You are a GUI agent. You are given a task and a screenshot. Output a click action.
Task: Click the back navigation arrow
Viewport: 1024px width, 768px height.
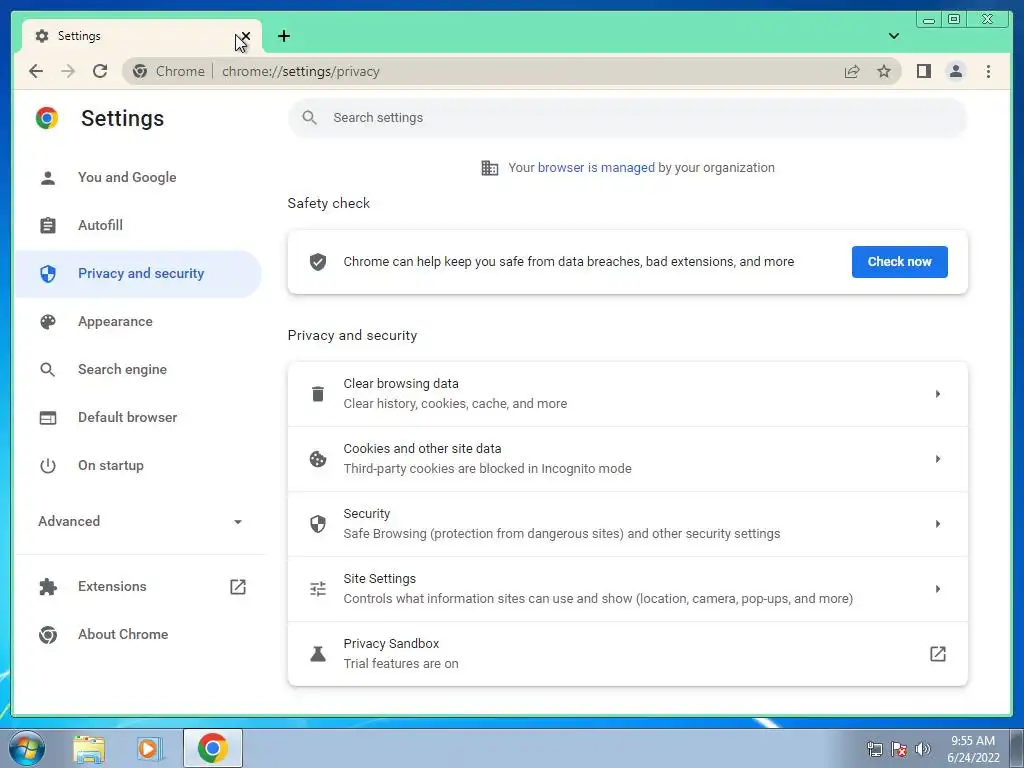click(36, 71)
